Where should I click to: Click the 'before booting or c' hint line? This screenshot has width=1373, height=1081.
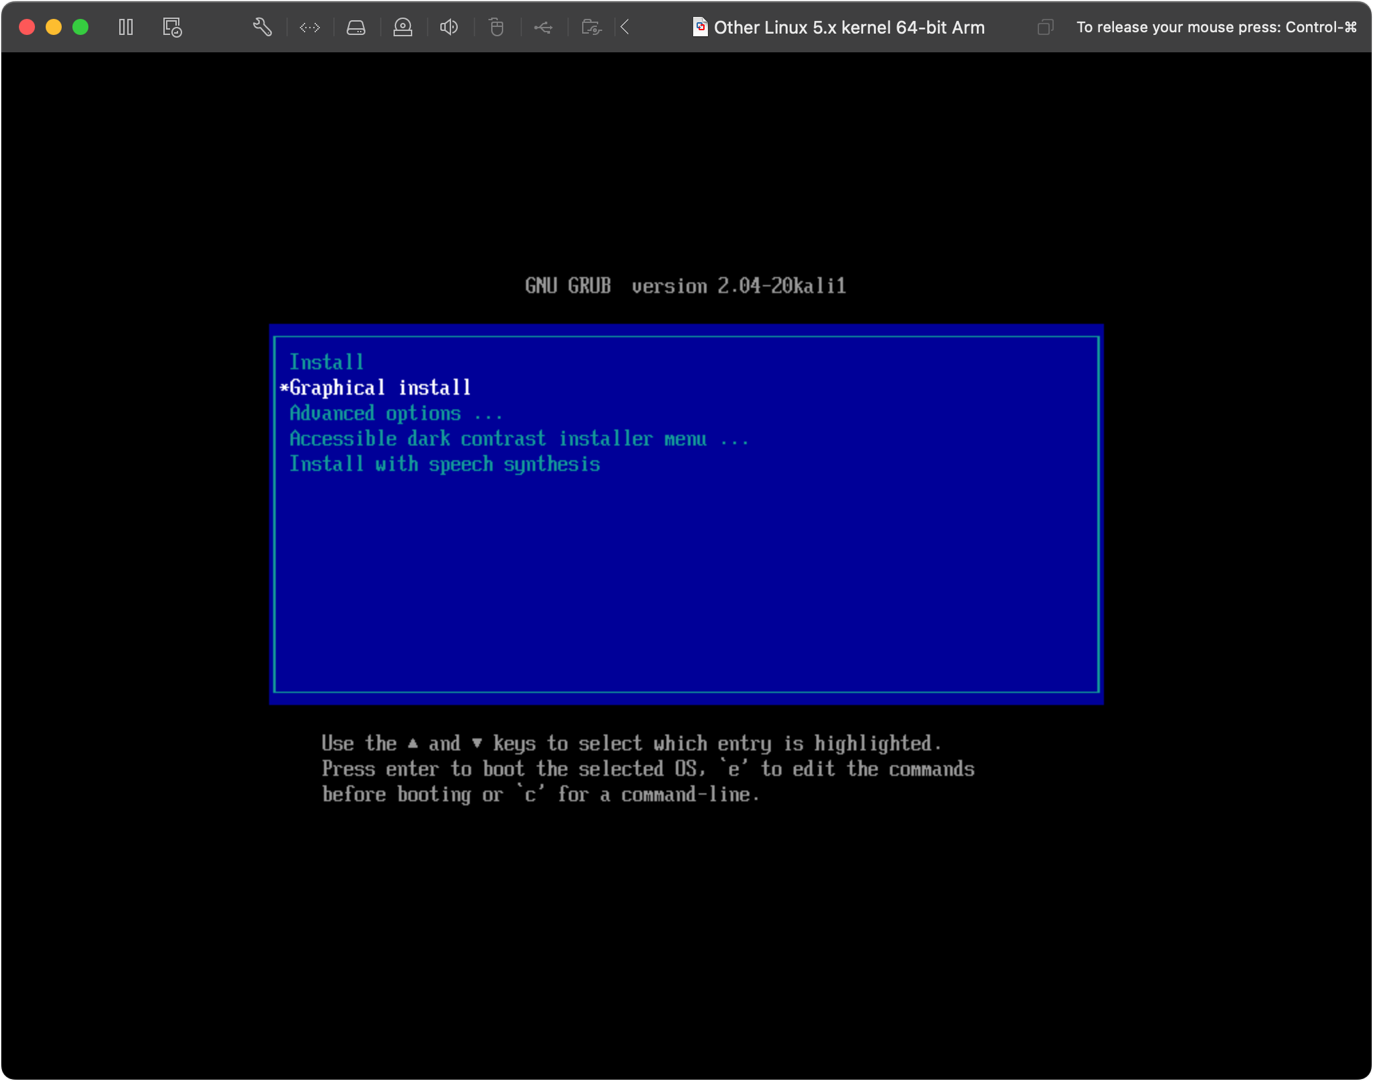[541, 794]
